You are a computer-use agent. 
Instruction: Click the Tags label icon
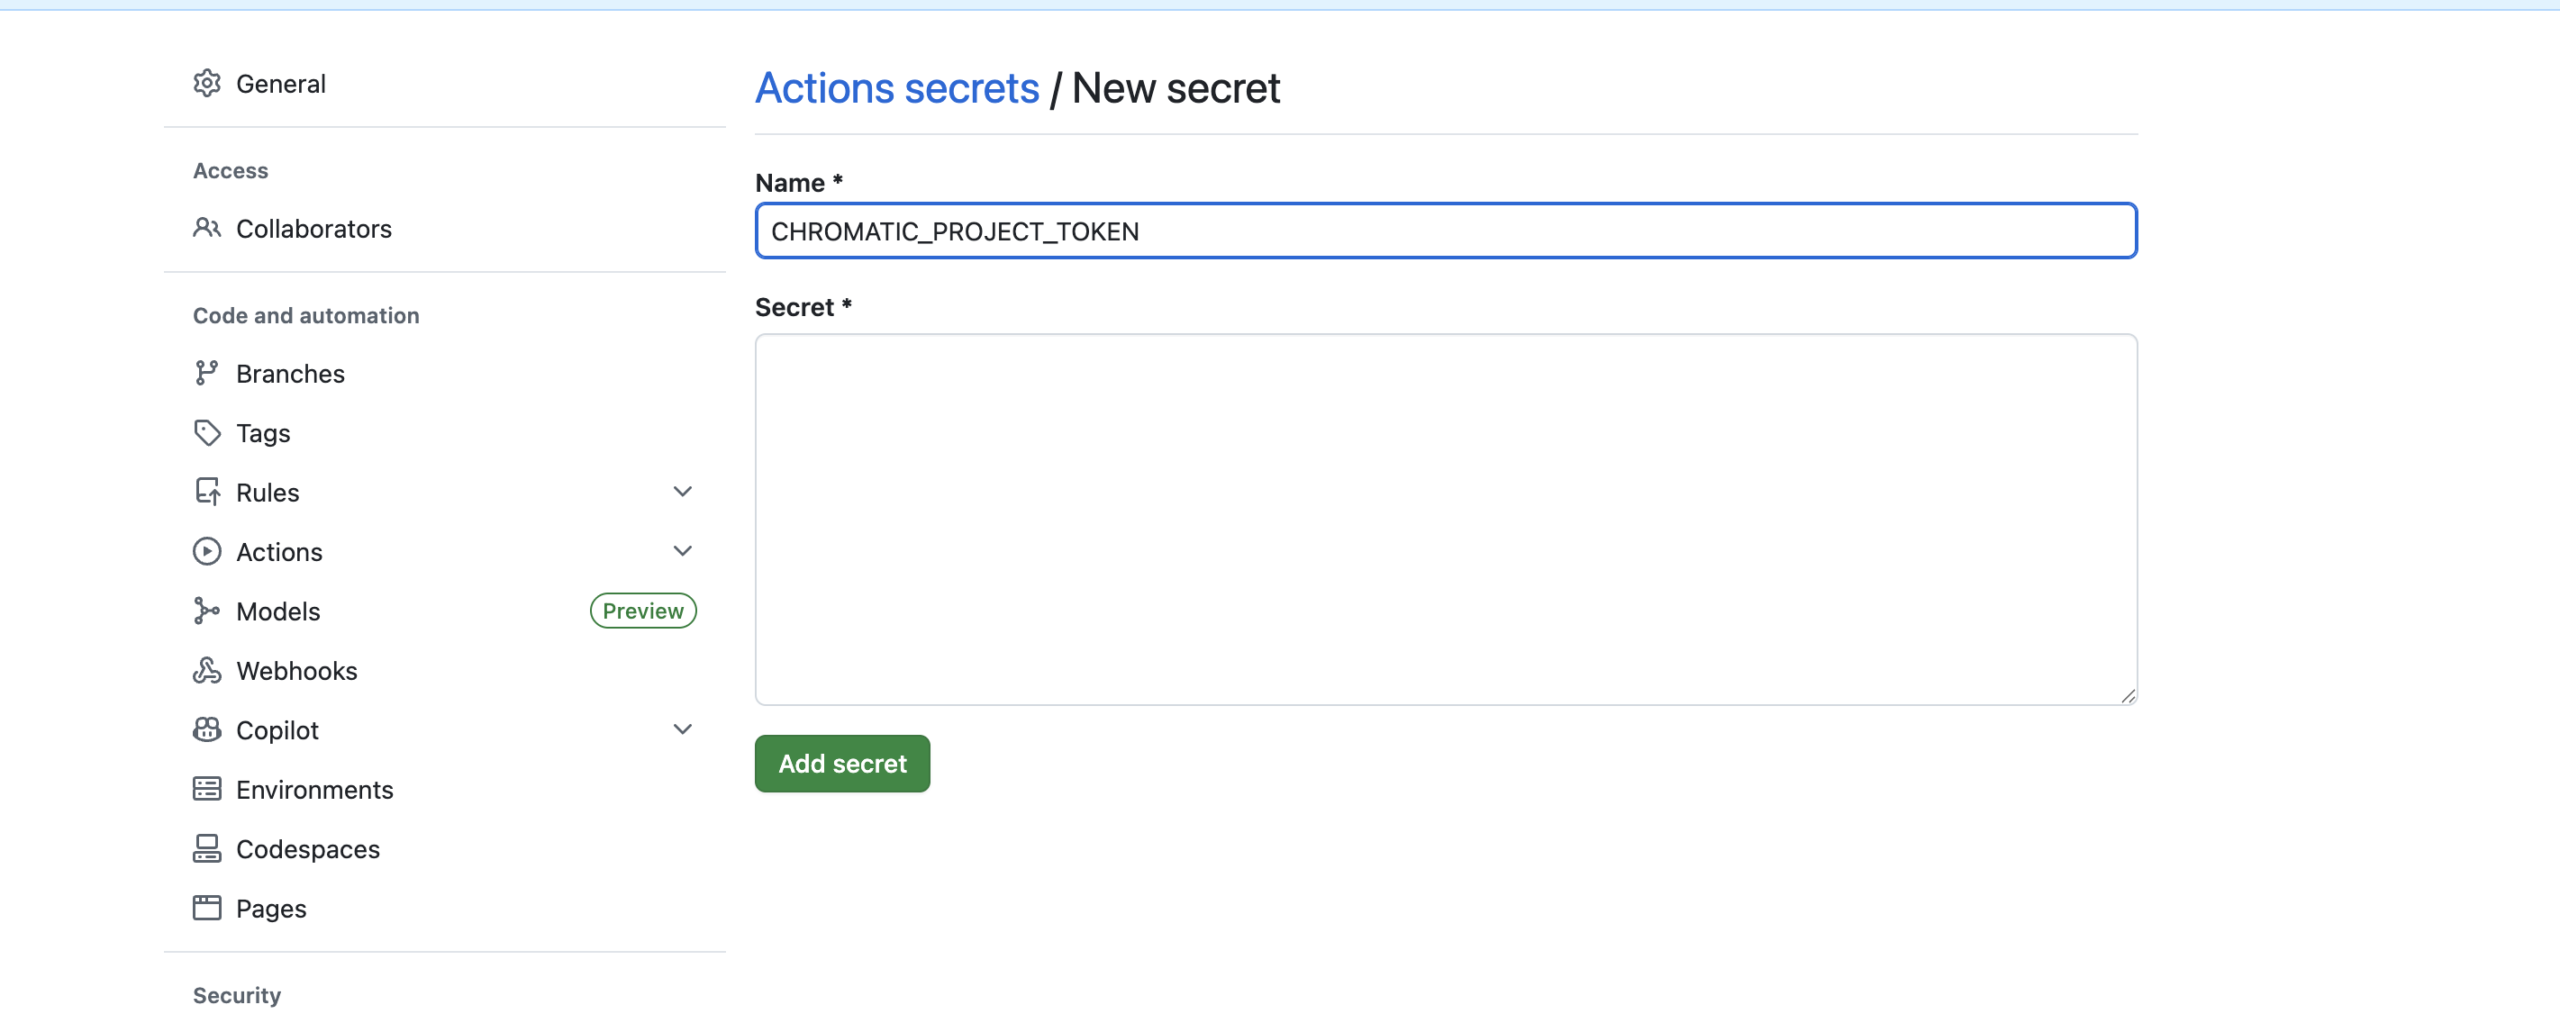click(x=207, y=433)
